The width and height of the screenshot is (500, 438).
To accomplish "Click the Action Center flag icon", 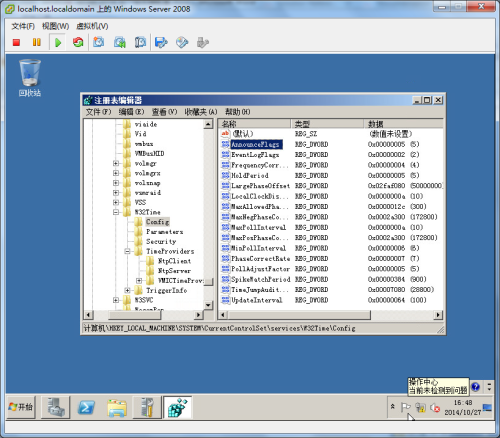I will (406, 407).
